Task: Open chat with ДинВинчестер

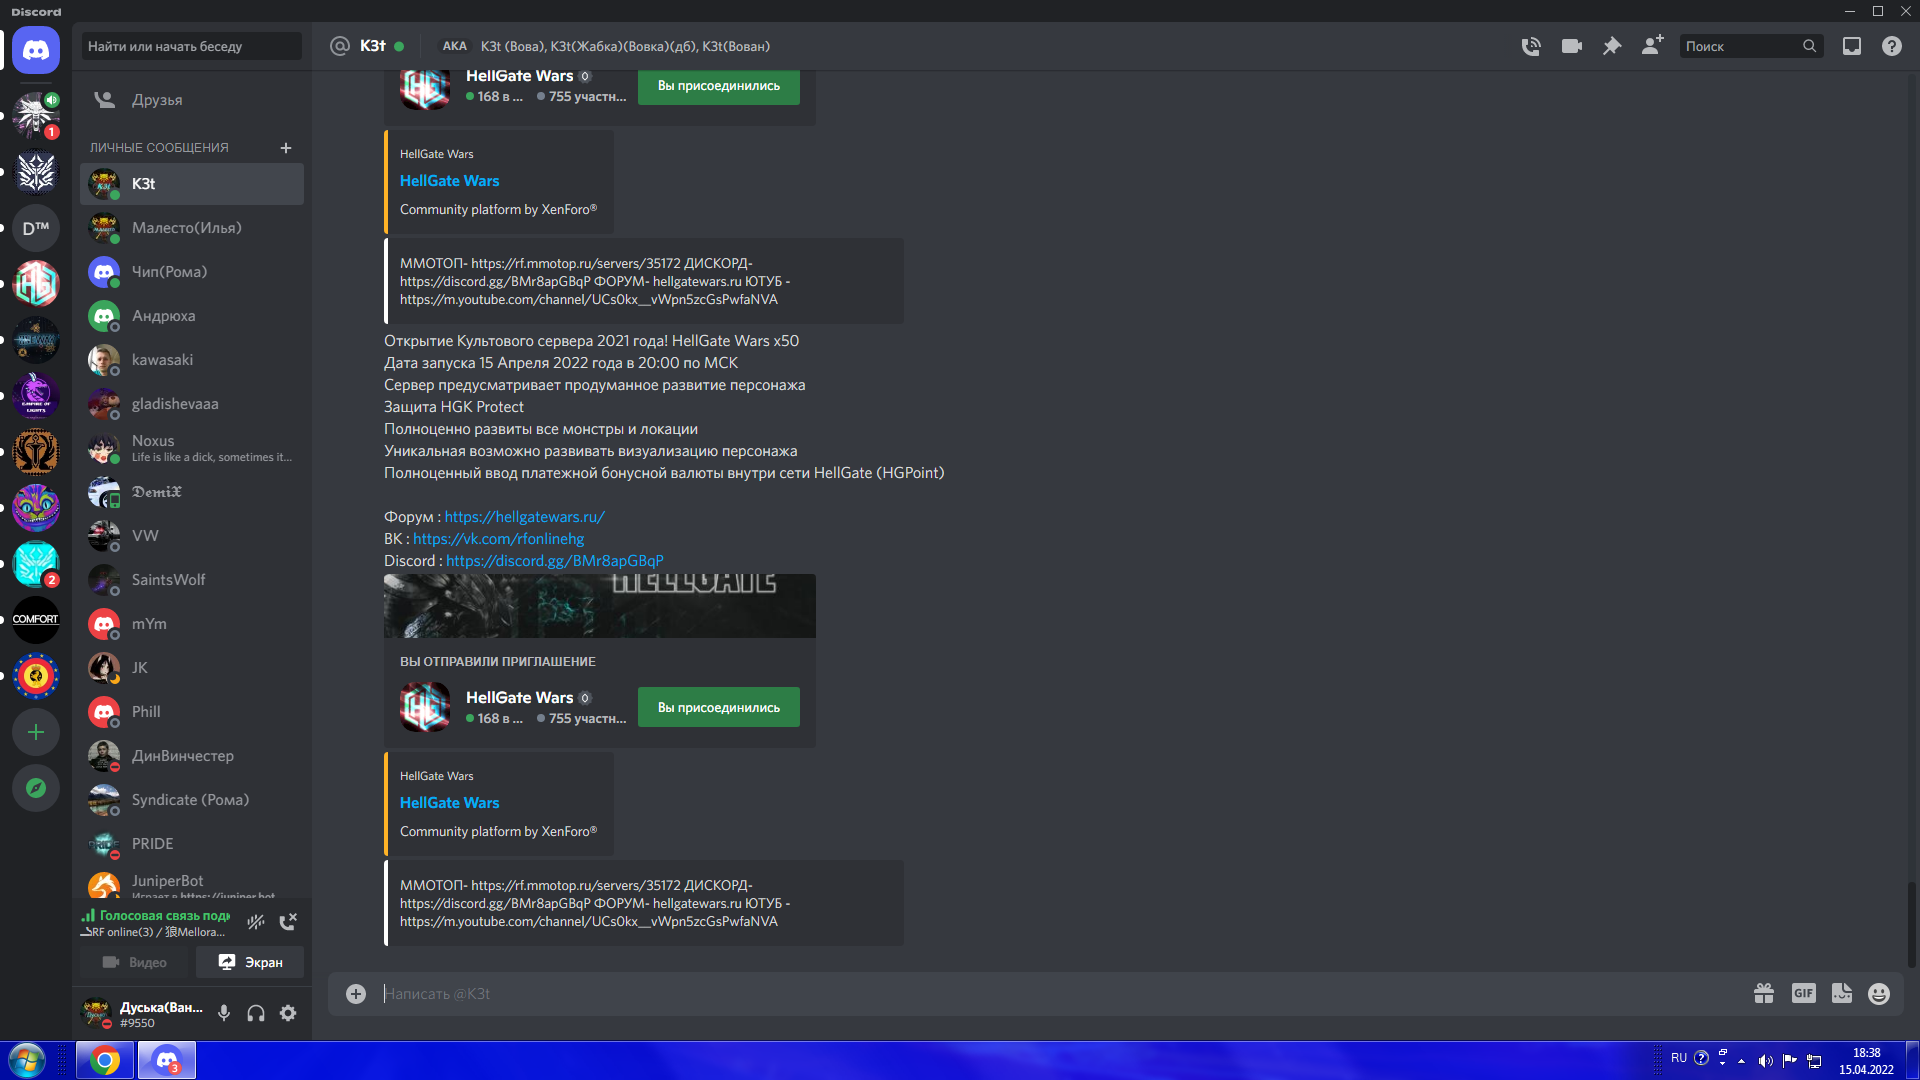Action: click(192, 756)
